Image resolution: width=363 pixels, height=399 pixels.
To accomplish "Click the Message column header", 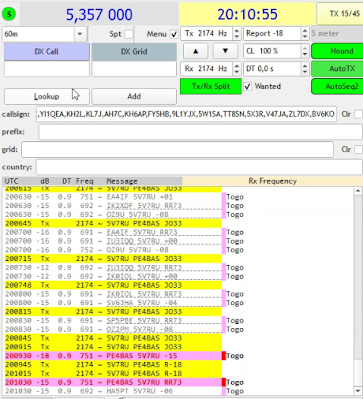I will point(122,181).
